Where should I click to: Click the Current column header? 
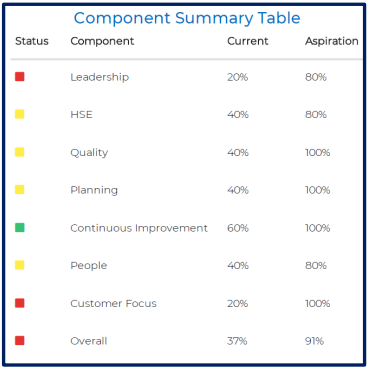tap(247, 41)
